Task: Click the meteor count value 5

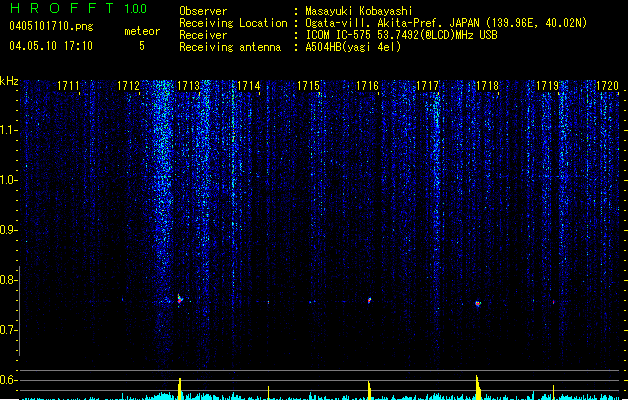Action: click(x=142, y=46)
